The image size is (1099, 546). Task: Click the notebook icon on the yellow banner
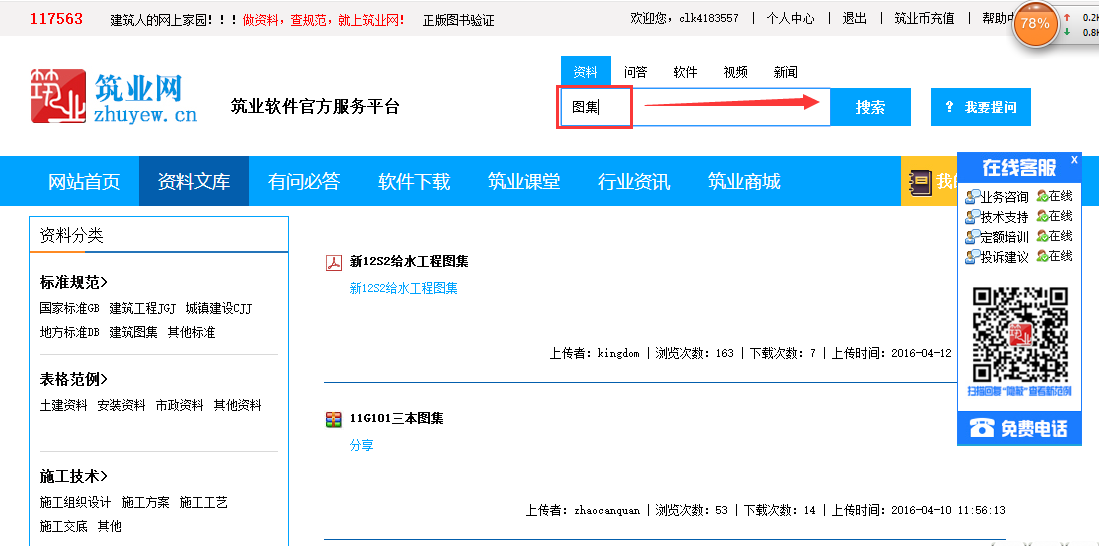point(919,181)
